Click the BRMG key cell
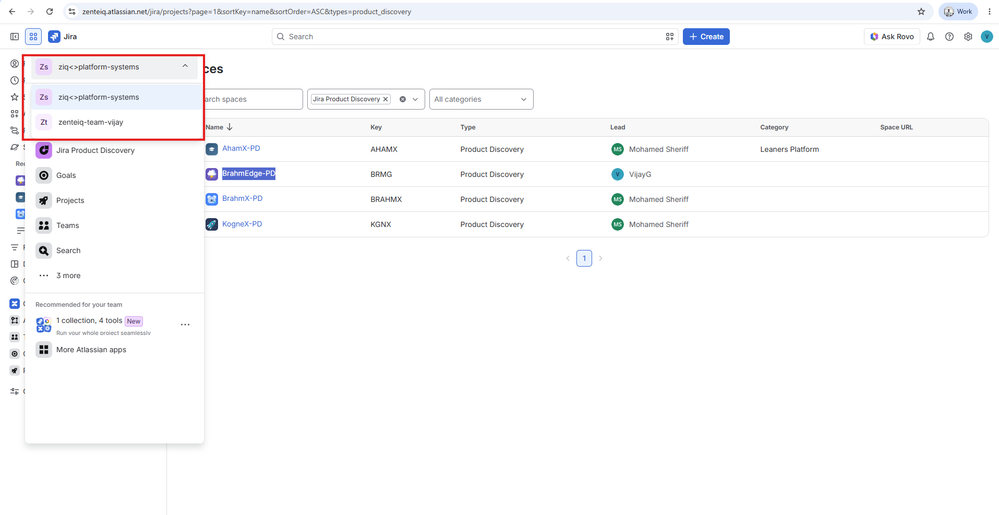This screenshot has height=515, width=999. (382, 174)
